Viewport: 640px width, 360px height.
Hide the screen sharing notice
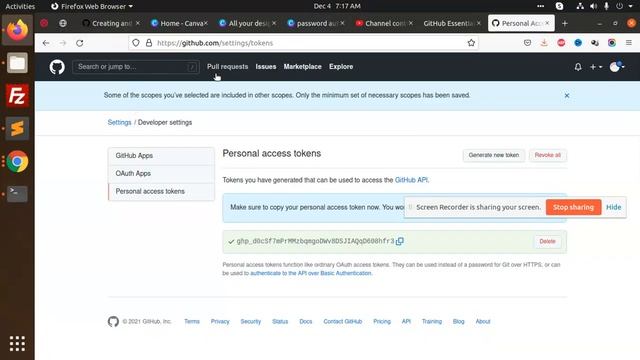613,207
